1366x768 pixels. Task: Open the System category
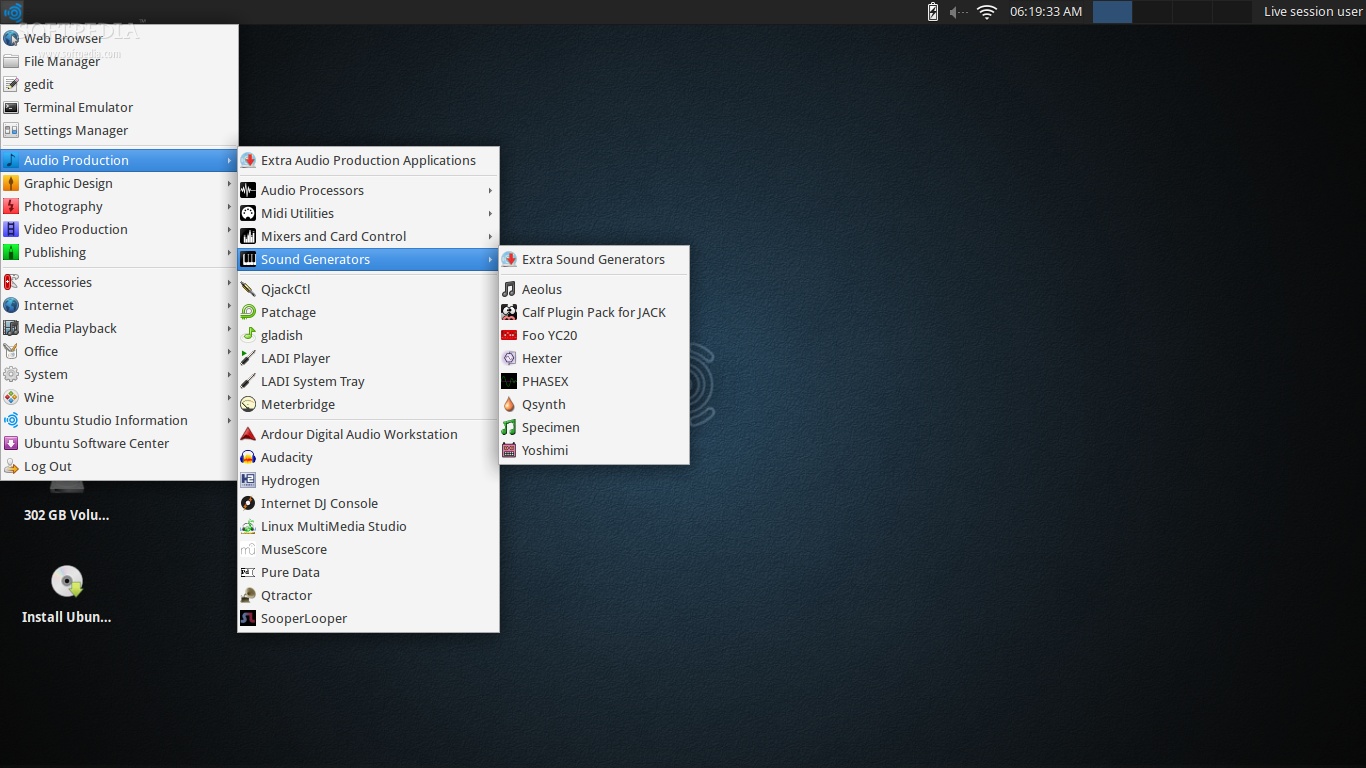tap(119, 374)
